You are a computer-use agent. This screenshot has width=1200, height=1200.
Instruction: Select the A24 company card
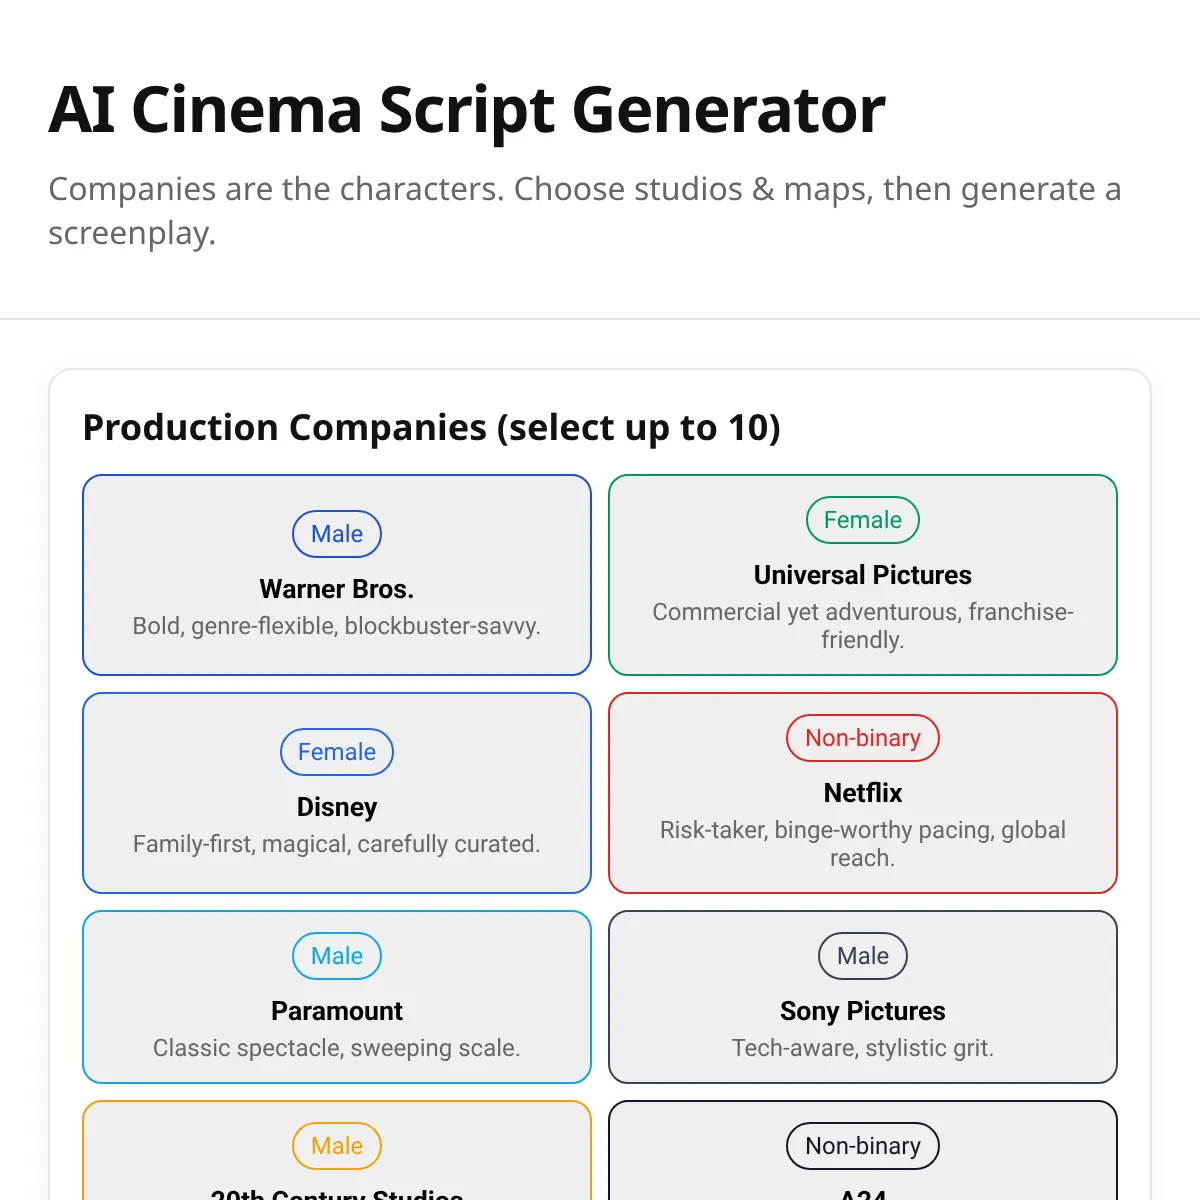tap(863, 1151)
